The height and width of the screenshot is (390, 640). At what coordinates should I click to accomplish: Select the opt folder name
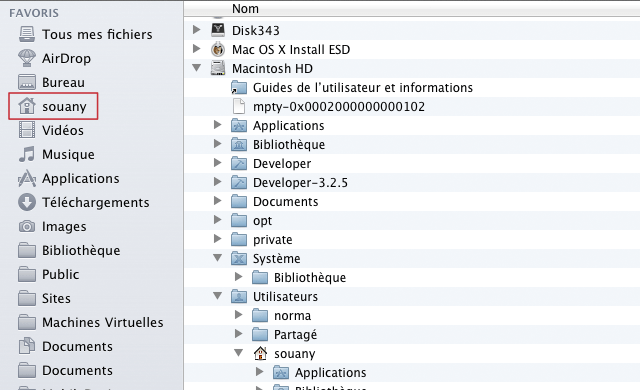(x=262, y=221)
